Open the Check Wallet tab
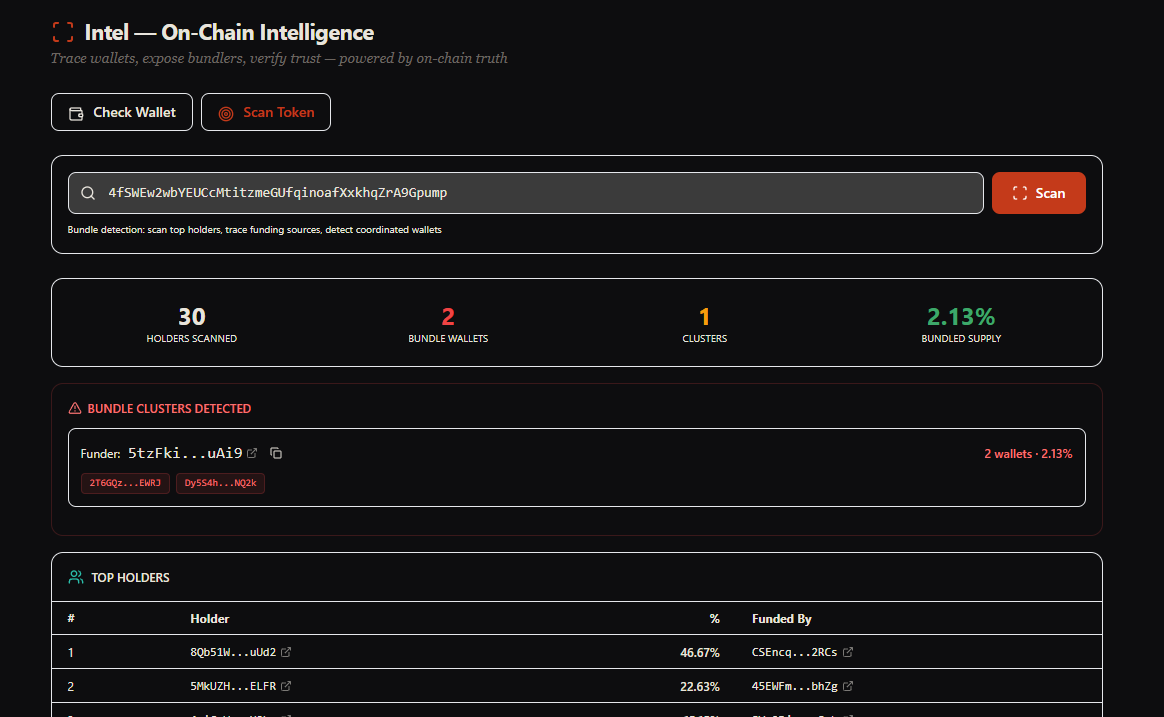The height and width of the screenshot is (717, 1164). [122, 112]
